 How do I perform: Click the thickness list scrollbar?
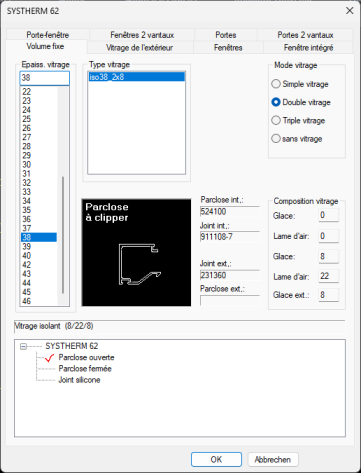coord(63,196)
